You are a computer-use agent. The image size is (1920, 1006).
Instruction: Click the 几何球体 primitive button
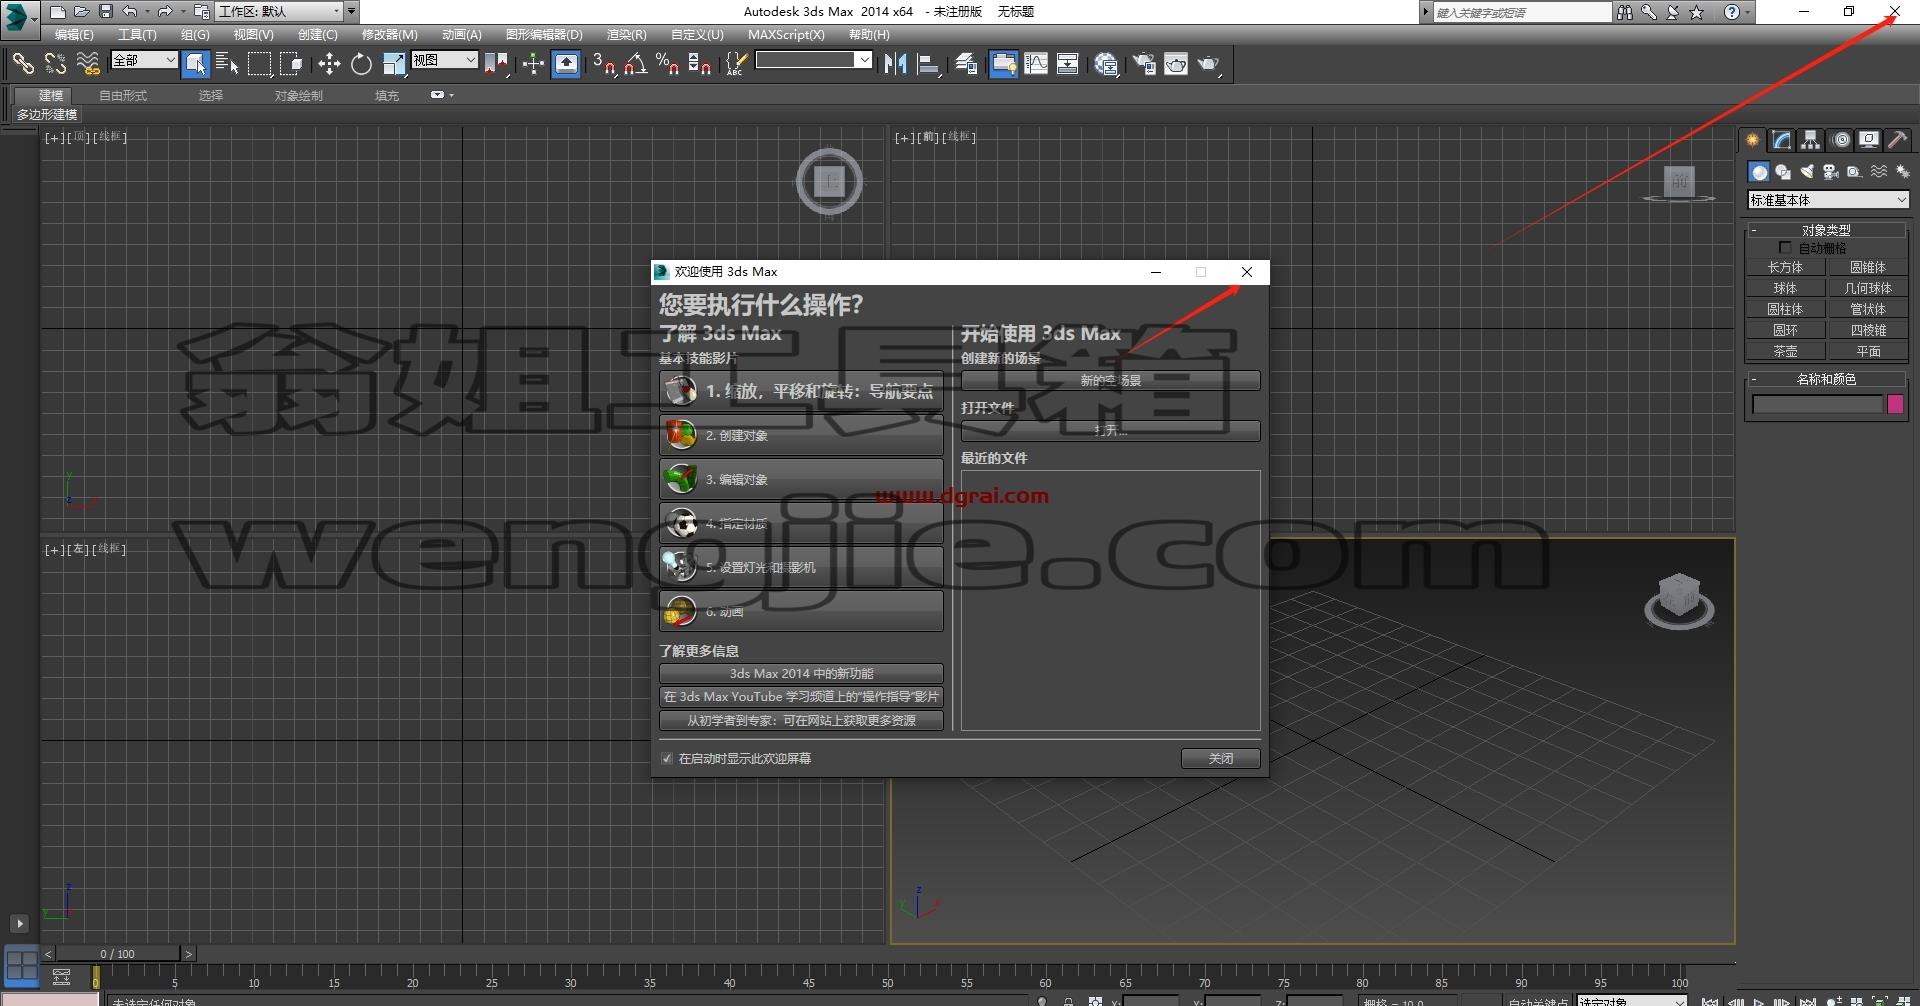coord(1867,288)
